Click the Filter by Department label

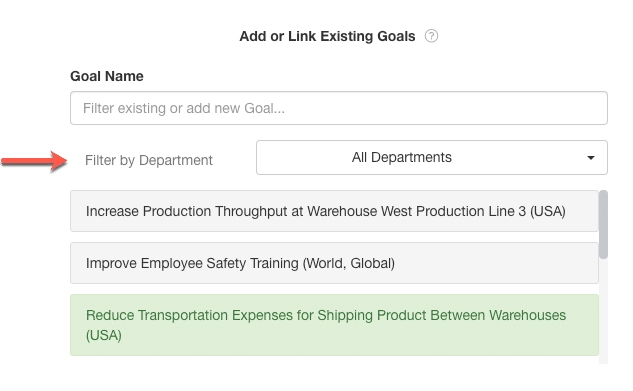pos(149,160)
